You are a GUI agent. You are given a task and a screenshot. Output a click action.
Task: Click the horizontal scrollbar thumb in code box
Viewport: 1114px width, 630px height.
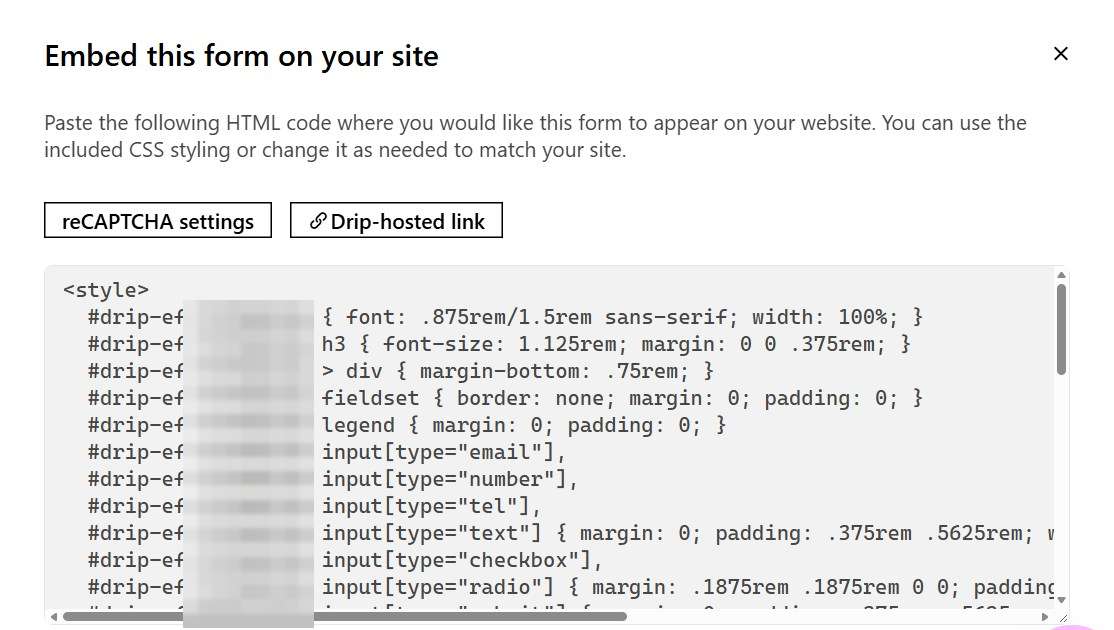coord(345,617)
